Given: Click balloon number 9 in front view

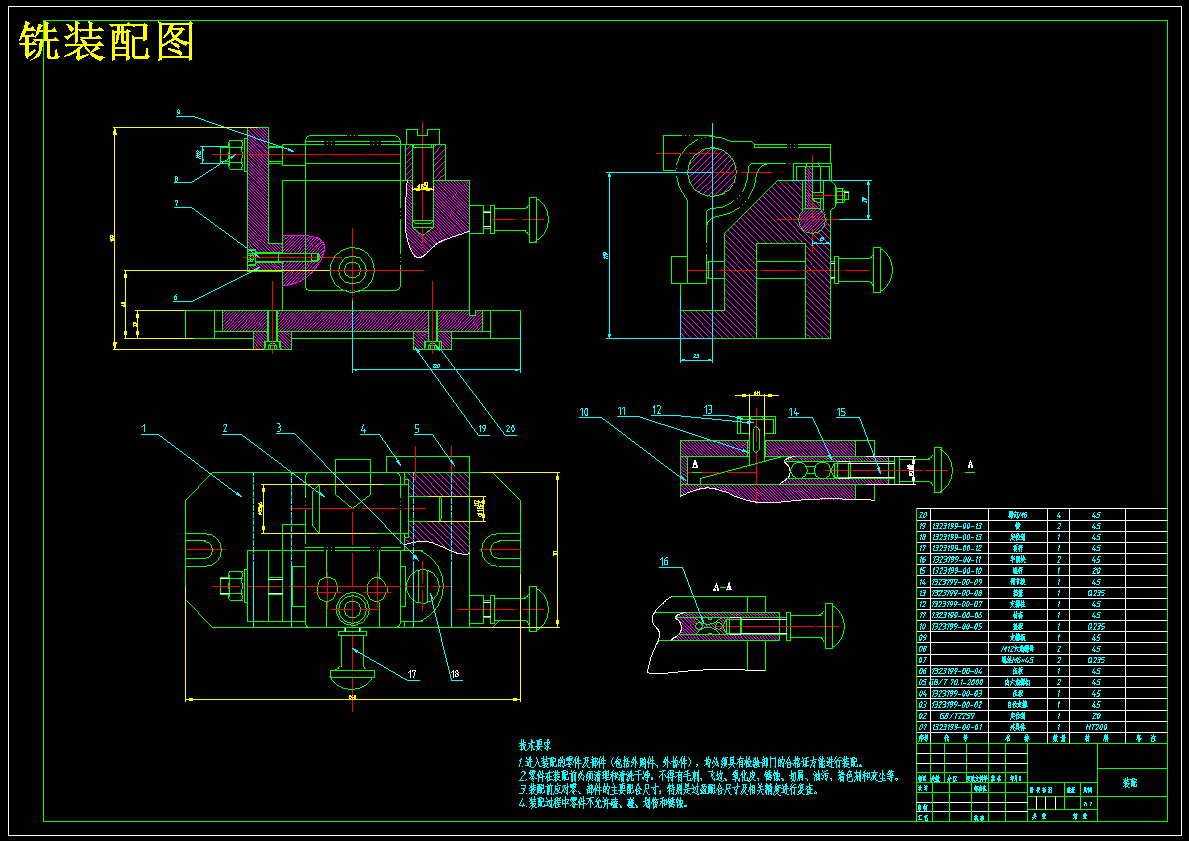Looking at the screenshot, I should (x=178, y=112).
